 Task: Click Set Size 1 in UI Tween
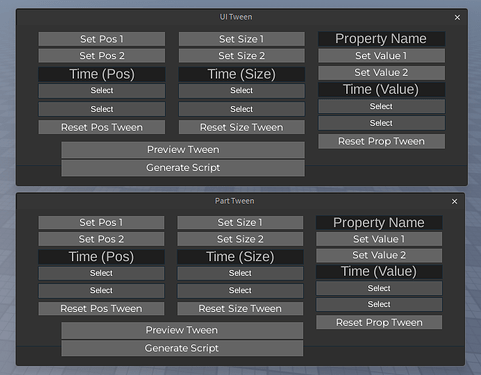pos(242,39)
